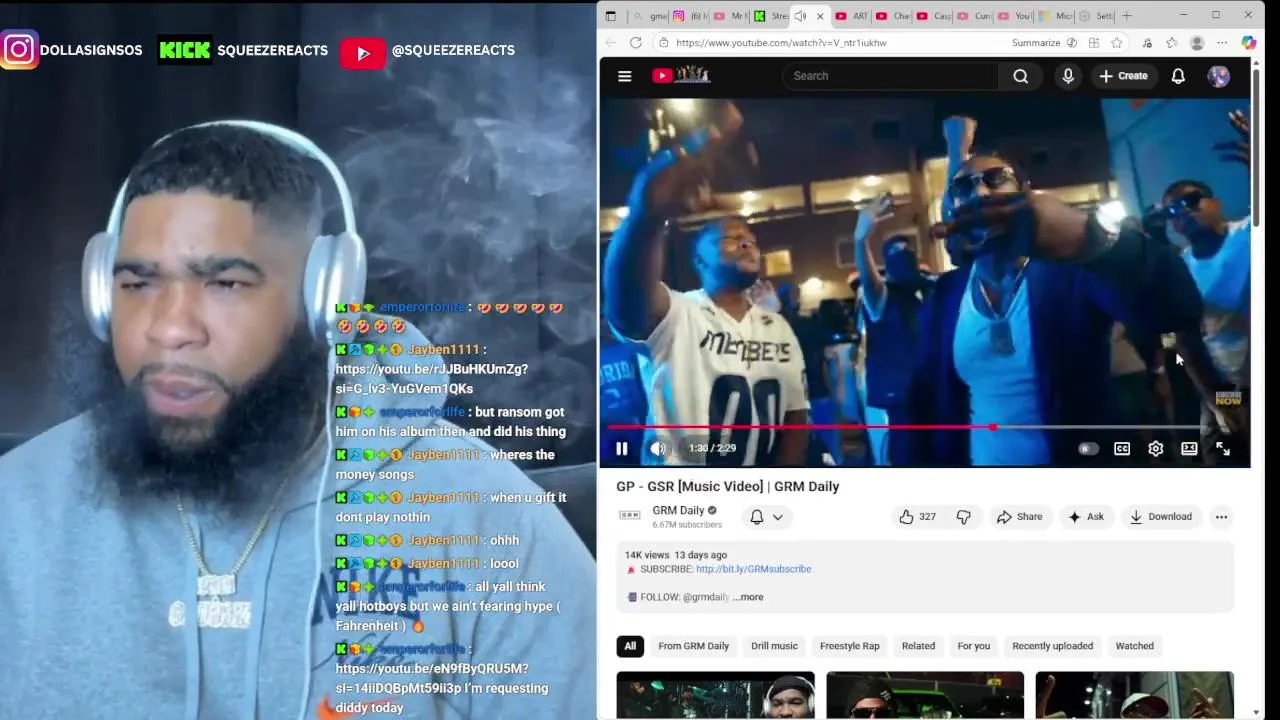Close the active audio-playing tab
This screenshot has height=720, width=1280.
[x=820, y=16]
